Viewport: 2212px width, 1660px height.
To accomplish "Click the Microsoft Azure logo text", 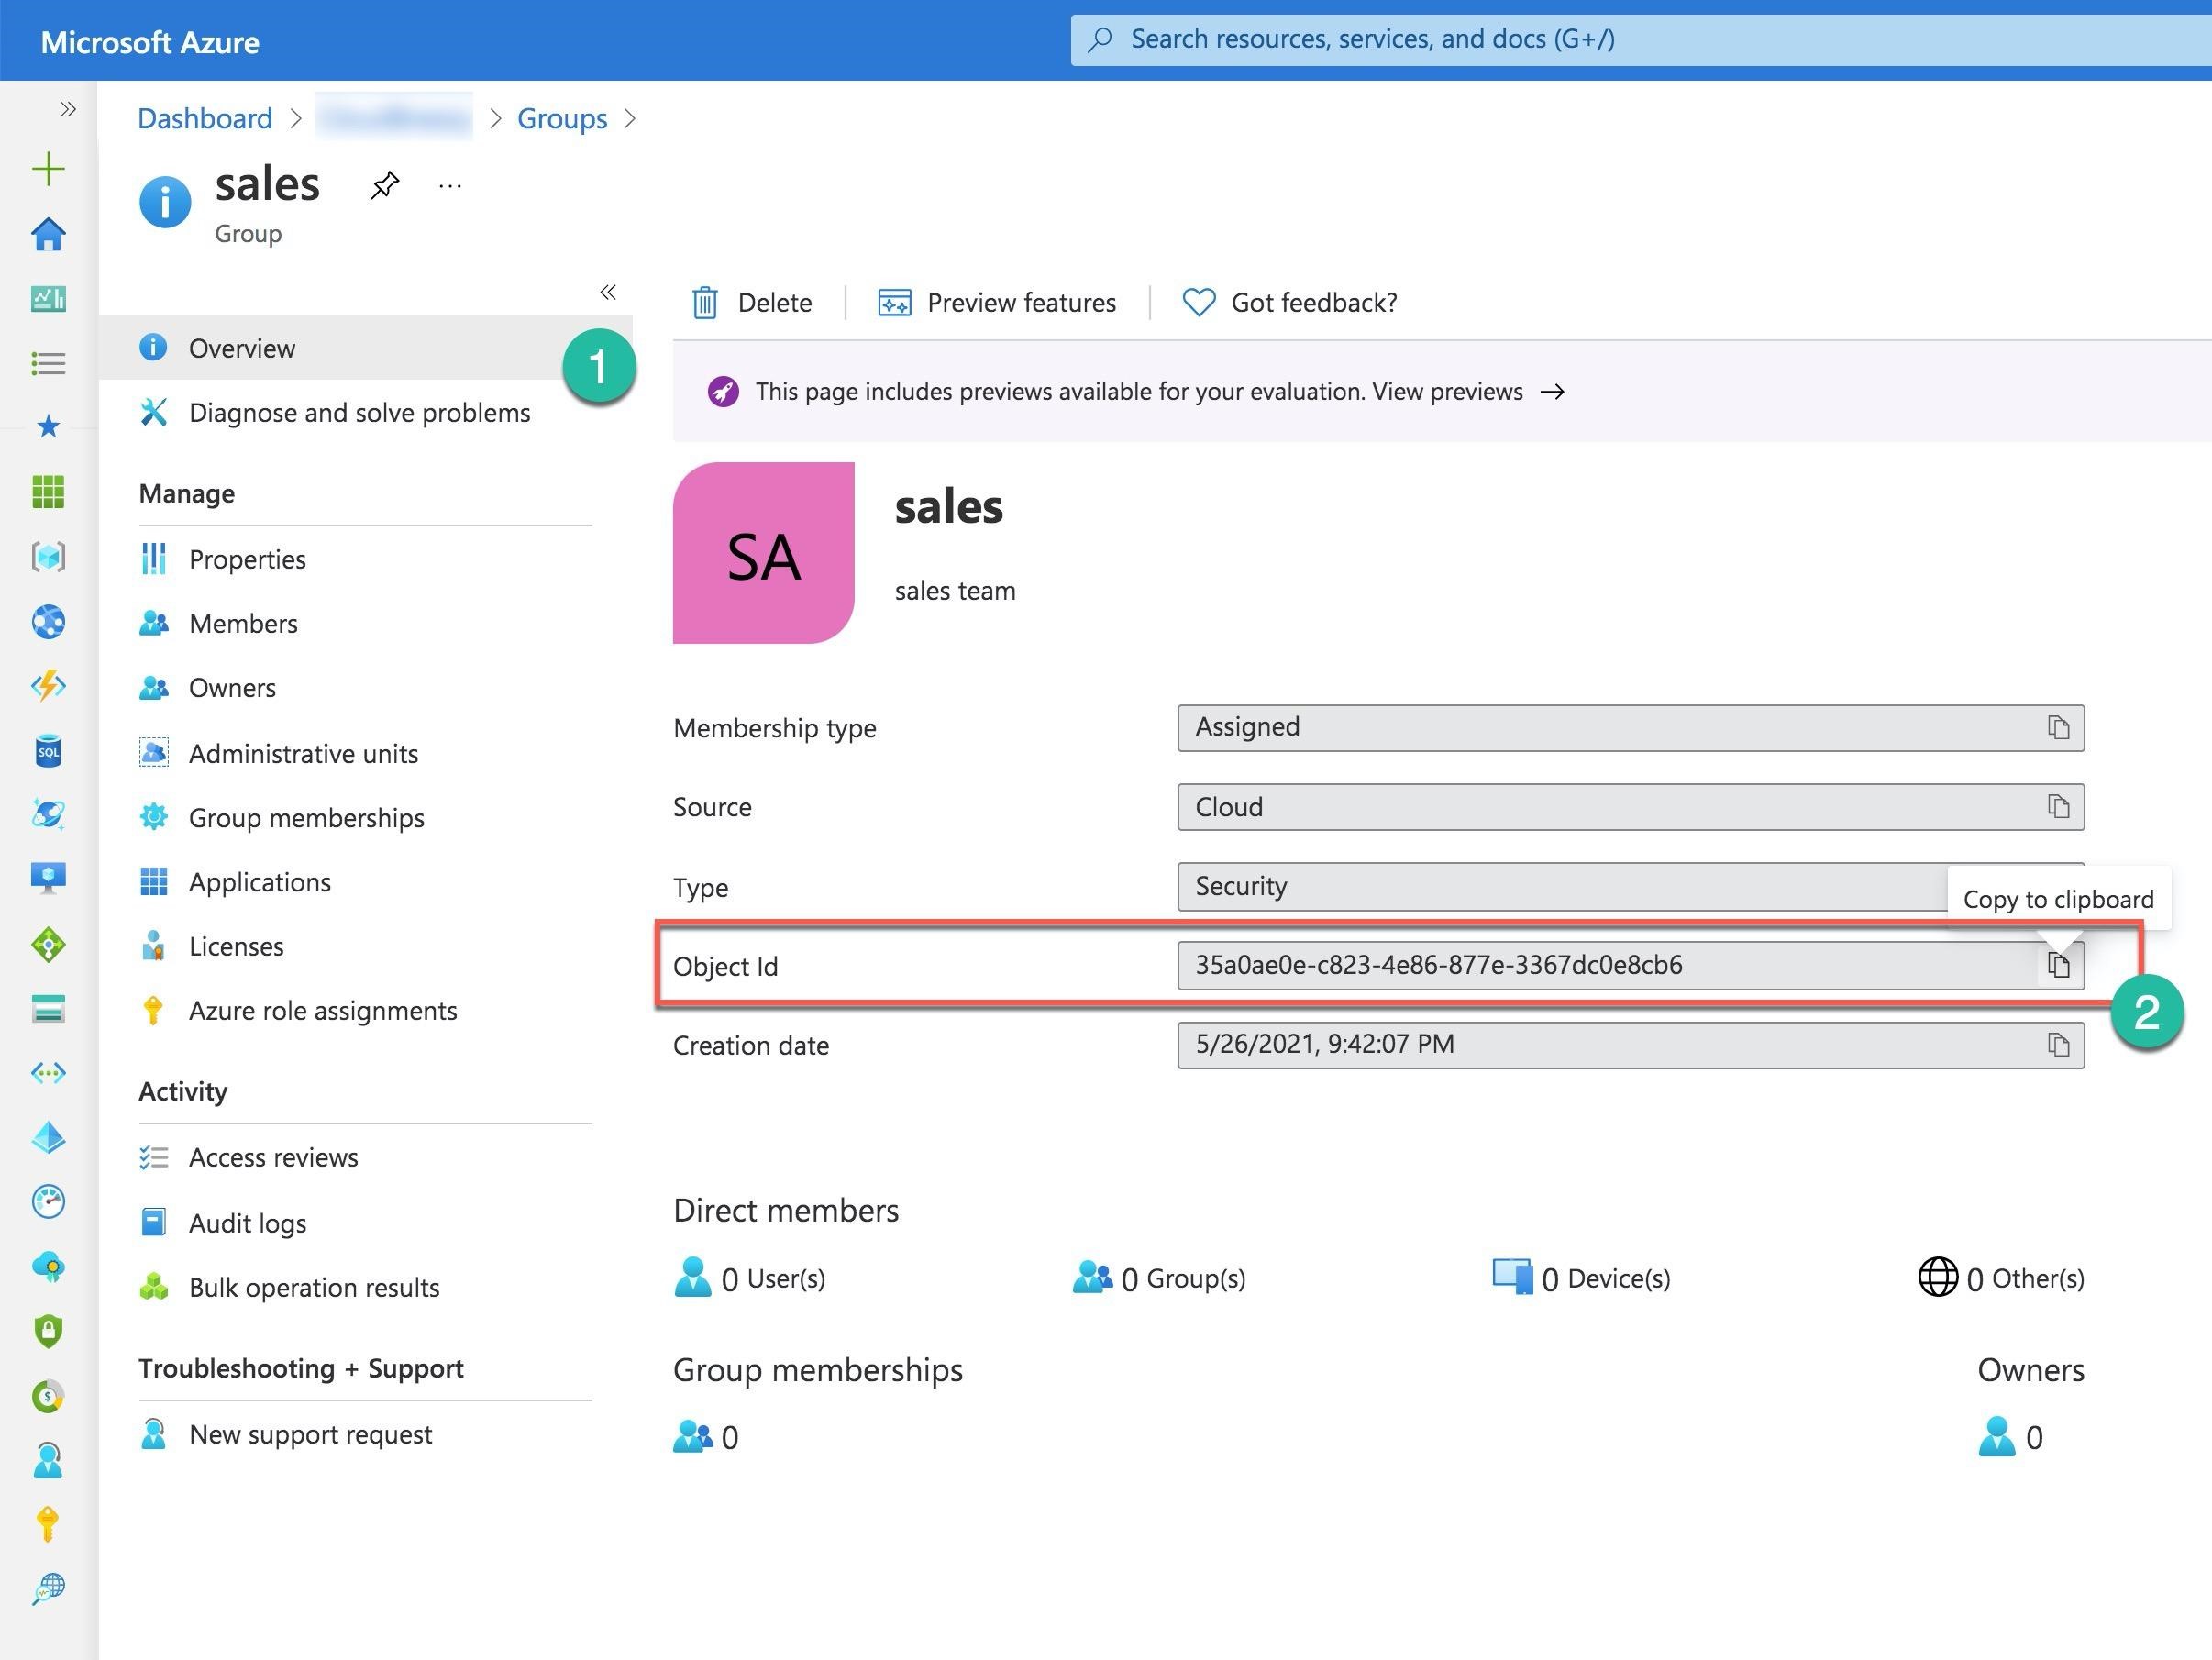I will [x=150, y=42].
